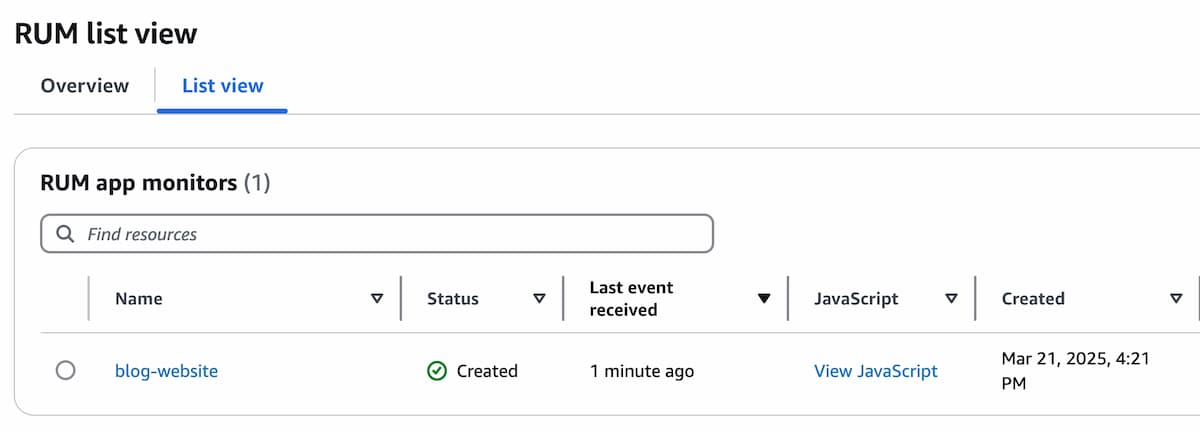Sort by the Created column arrow
This screenshot has width=1200, height=432.
(x=1176, y=299)
